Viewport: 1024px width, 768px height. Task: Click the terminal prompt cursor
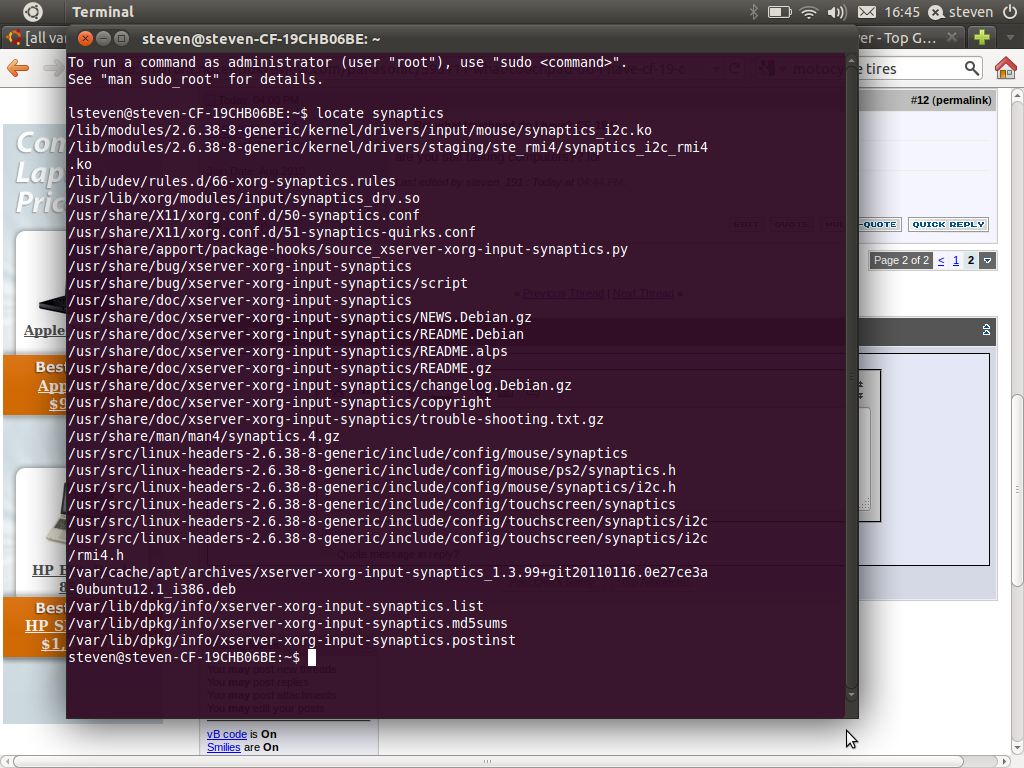[x=312, y=657]
